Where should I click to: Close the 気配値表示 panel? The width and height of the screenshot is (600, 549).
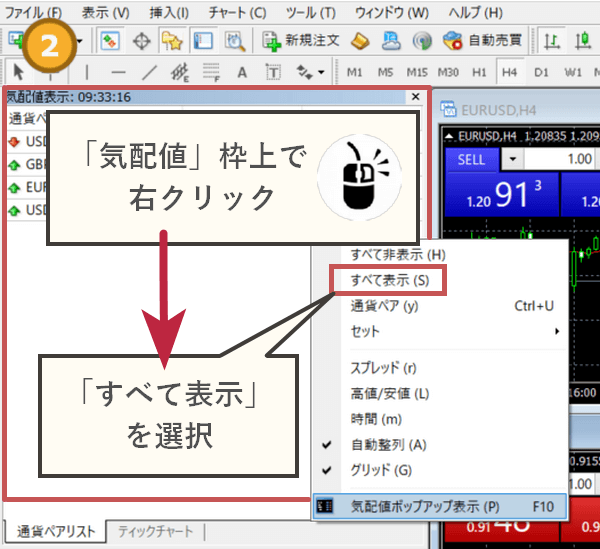coord(416,97)
